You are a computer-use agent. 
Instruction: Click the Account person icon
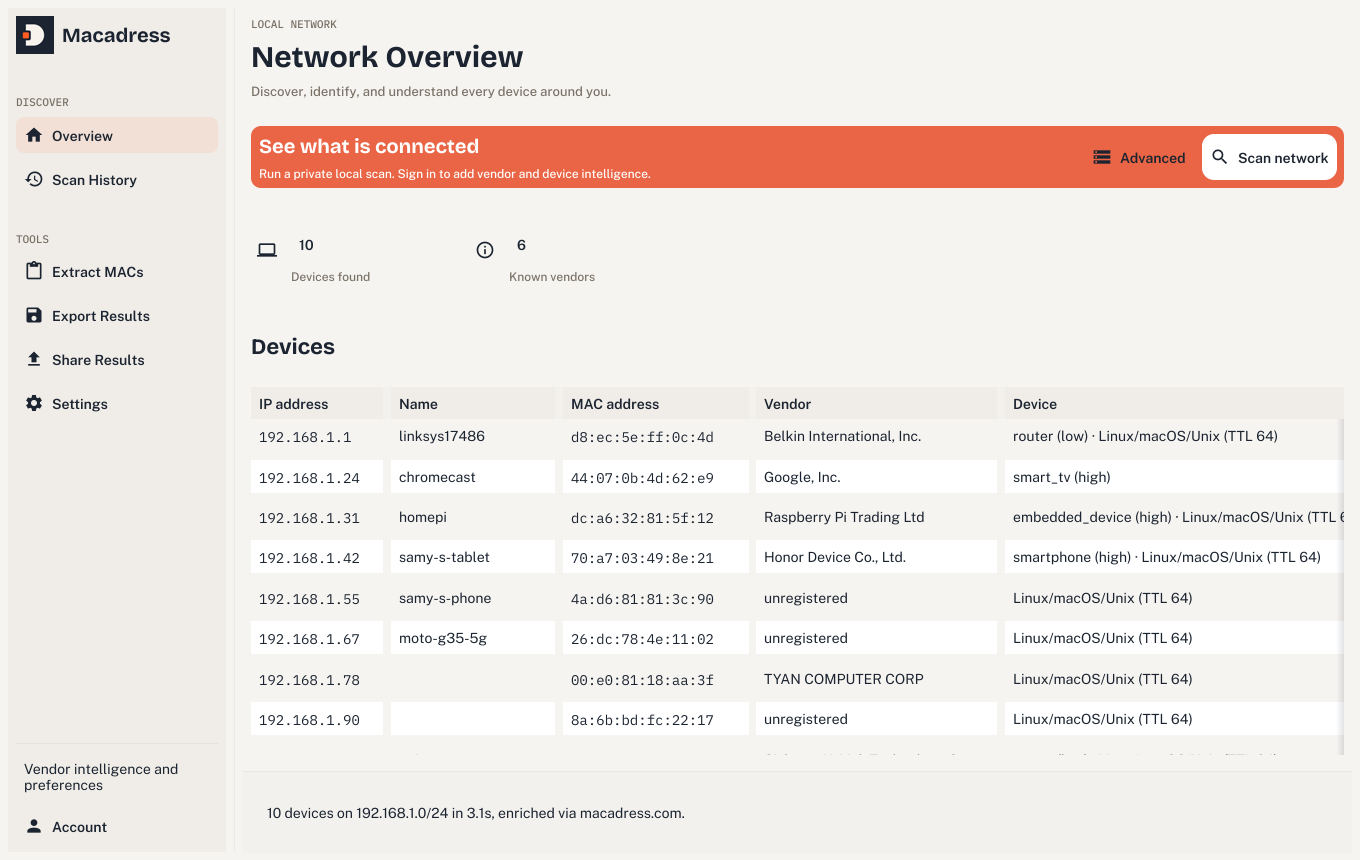(x=34, y=827)
